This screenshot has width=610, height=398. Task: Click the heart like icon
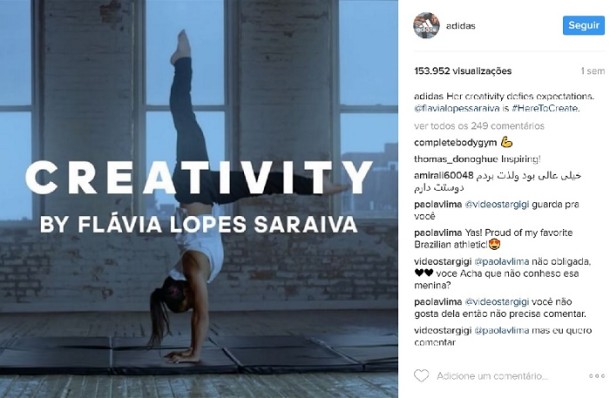coord(421,375)
